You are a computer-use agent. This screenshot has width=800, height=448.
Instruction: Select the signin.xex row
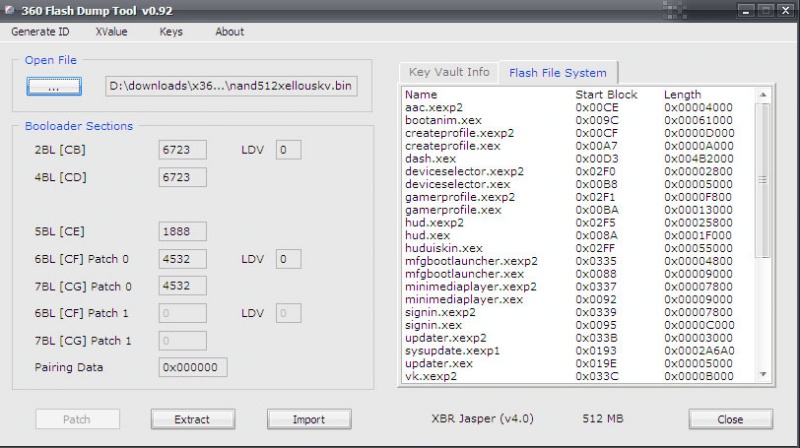[578, 325]
